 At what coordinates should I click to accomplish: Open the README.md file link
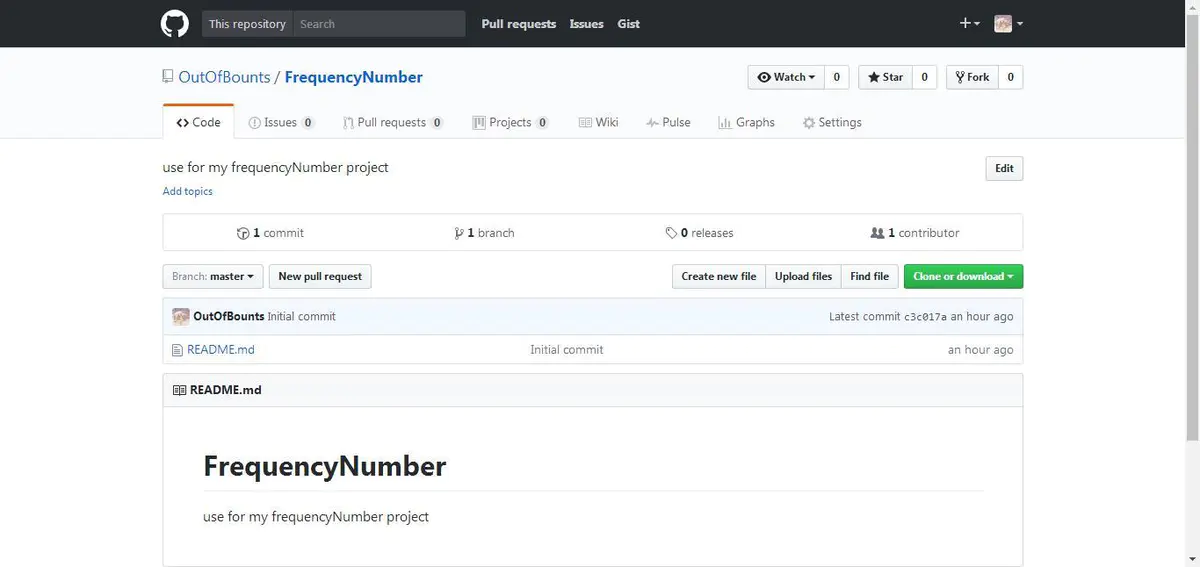[221, 350]
